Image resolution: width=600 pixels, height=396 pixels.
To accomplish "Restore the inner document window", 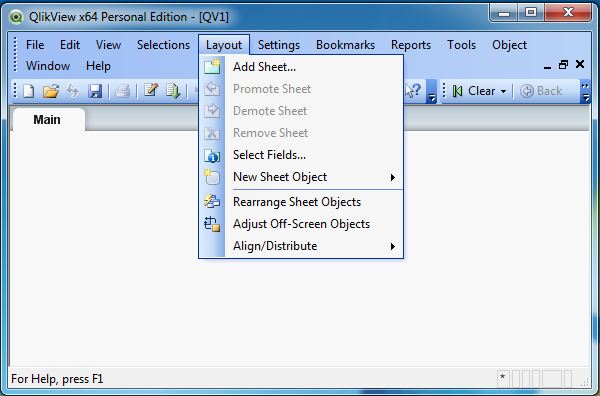I will coord(563,64).
